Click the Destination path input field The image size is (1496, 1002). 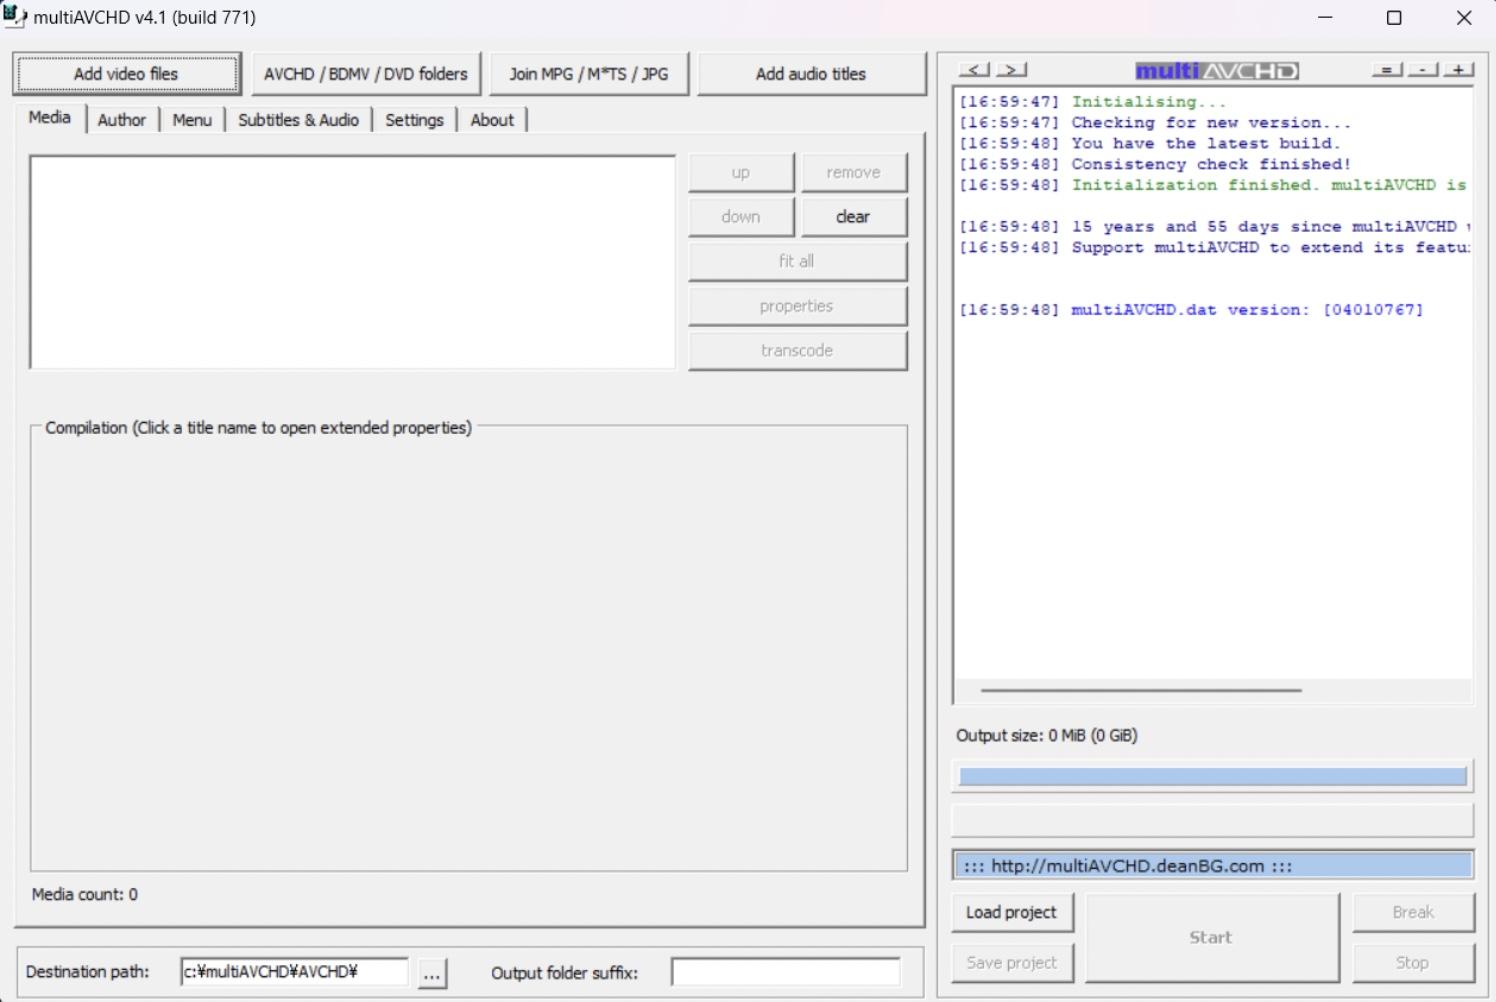[295, 972]
